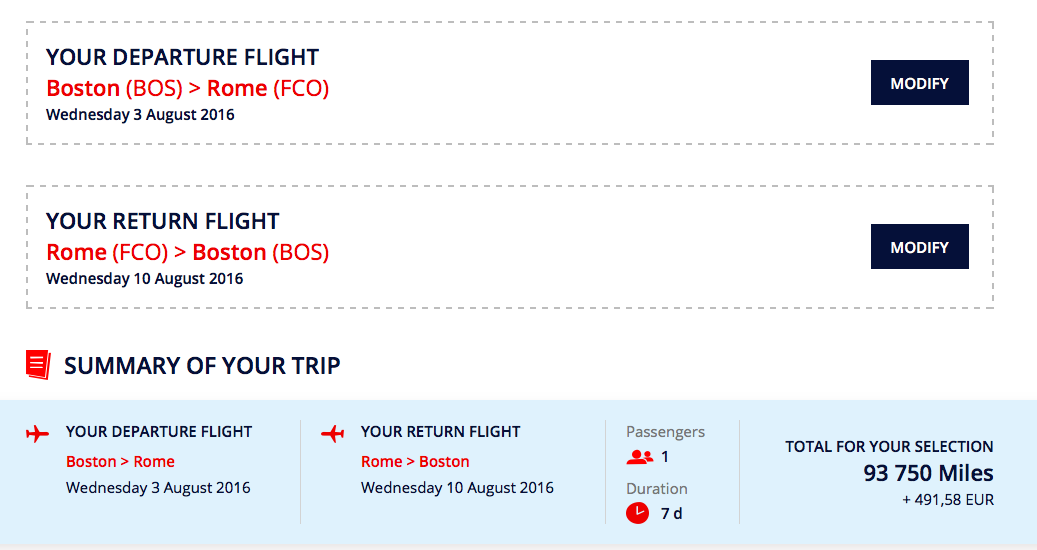Click the Rome > Boston link in summary

coord(415,461)
